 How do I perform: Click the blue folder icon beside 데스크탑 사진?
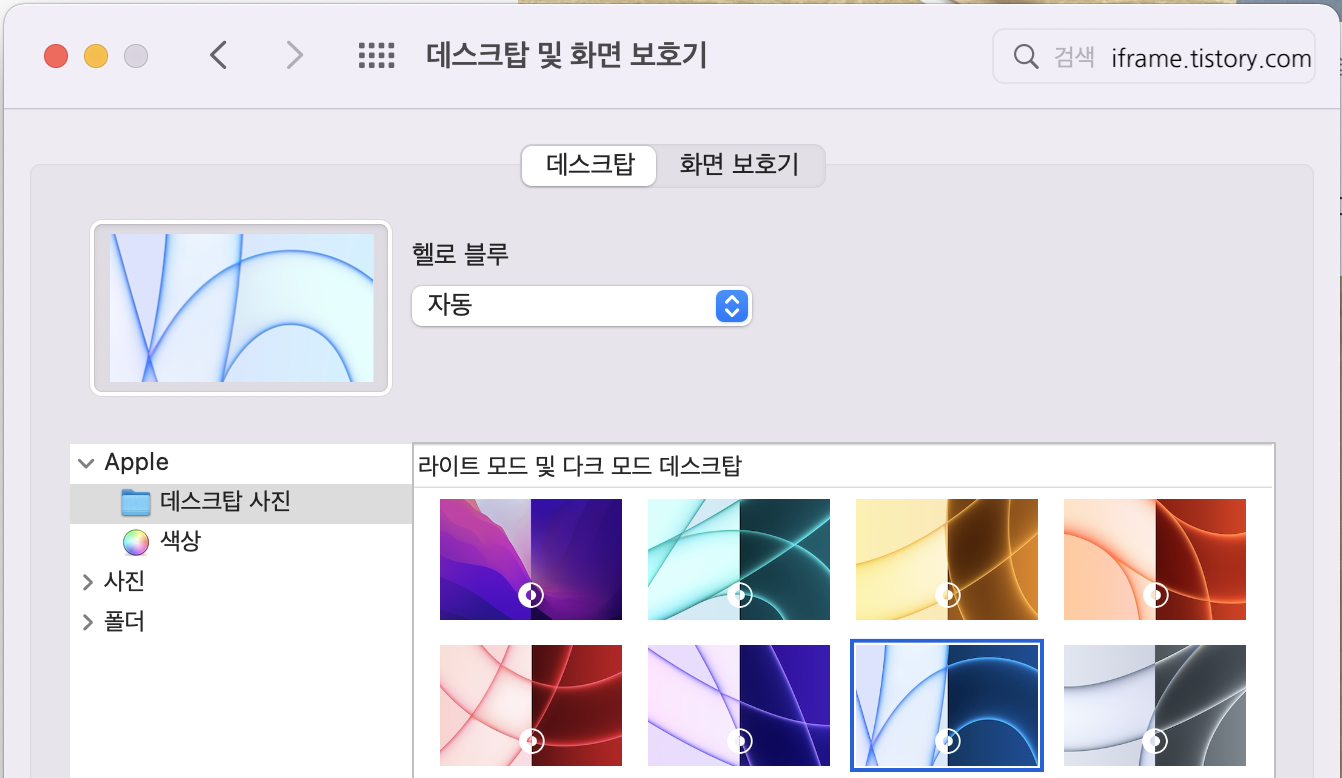(x=136, y=502)
